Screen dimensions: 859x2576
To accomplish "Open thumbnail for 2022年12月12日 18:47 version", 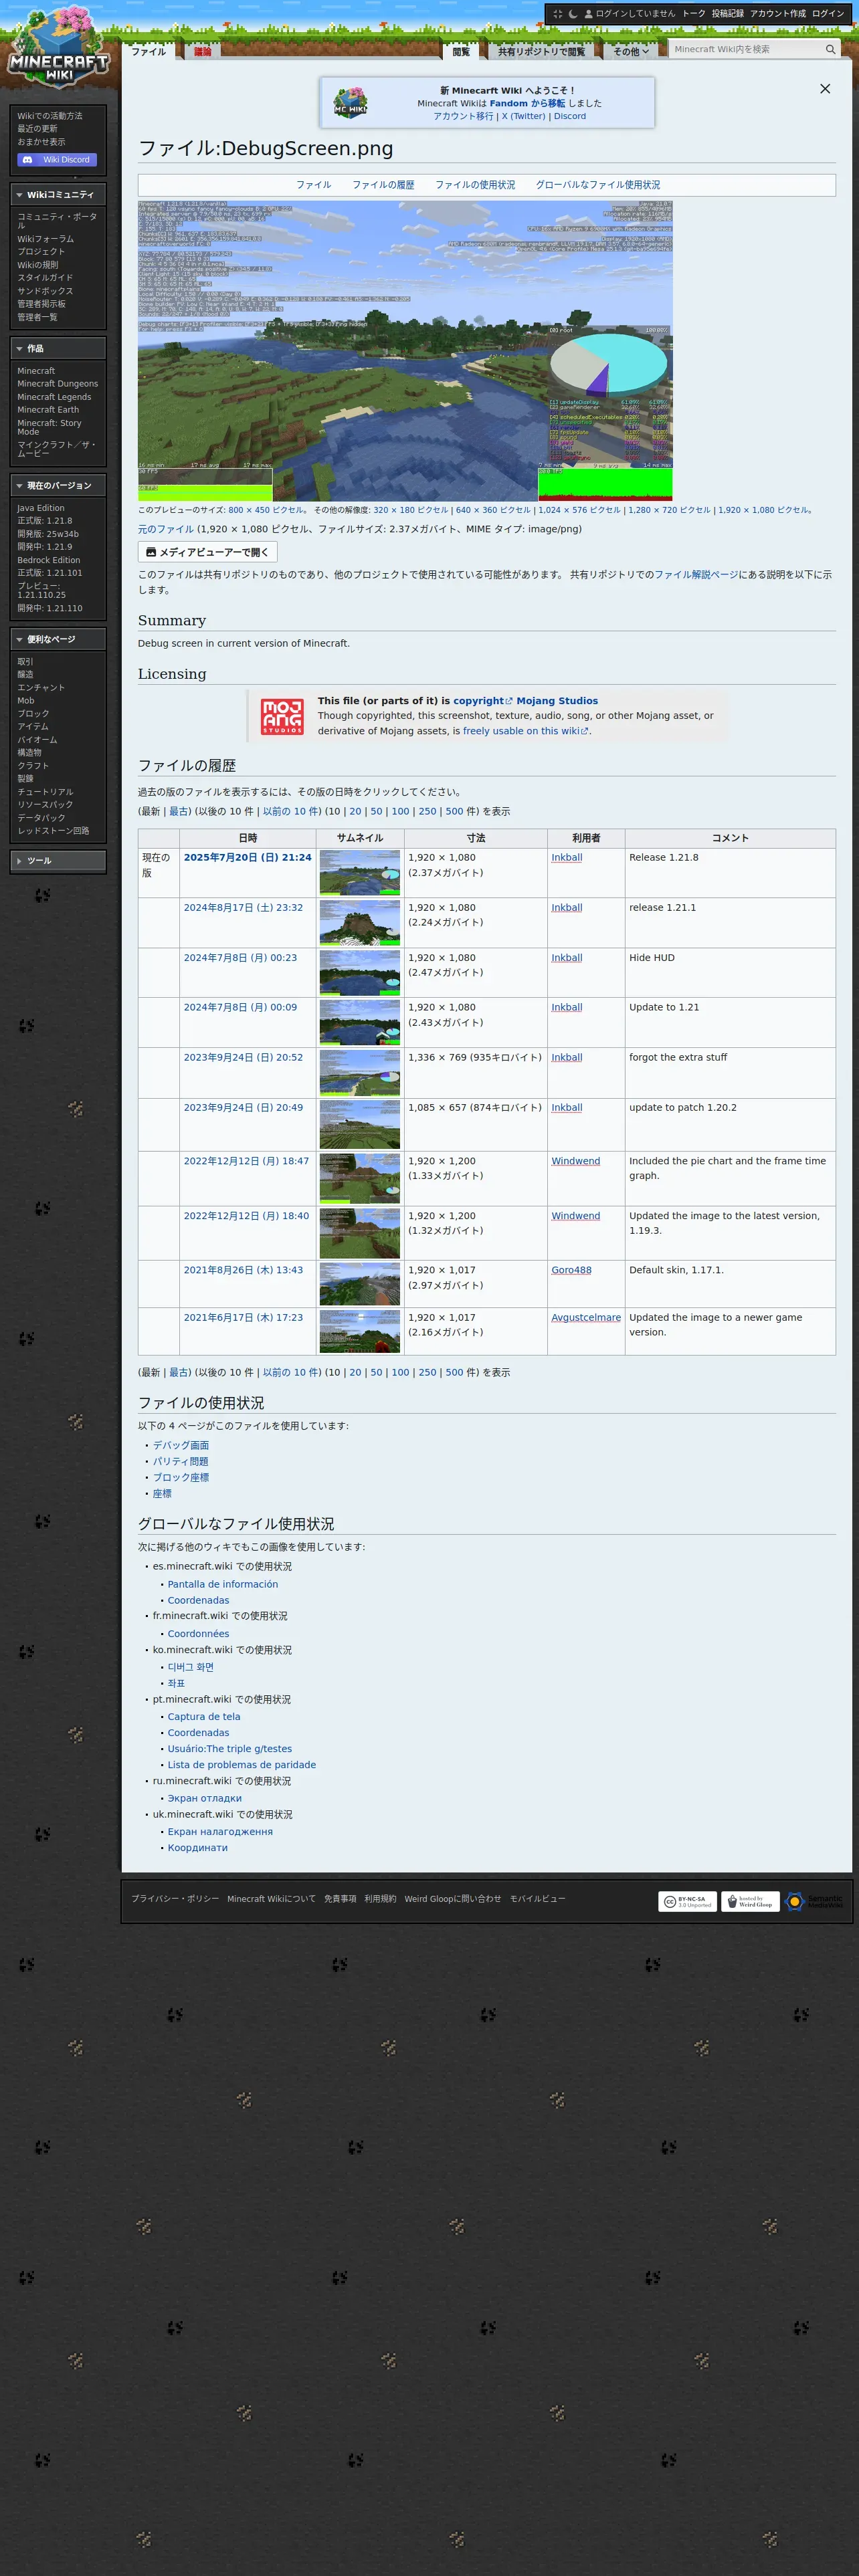I will [360, 1179].
